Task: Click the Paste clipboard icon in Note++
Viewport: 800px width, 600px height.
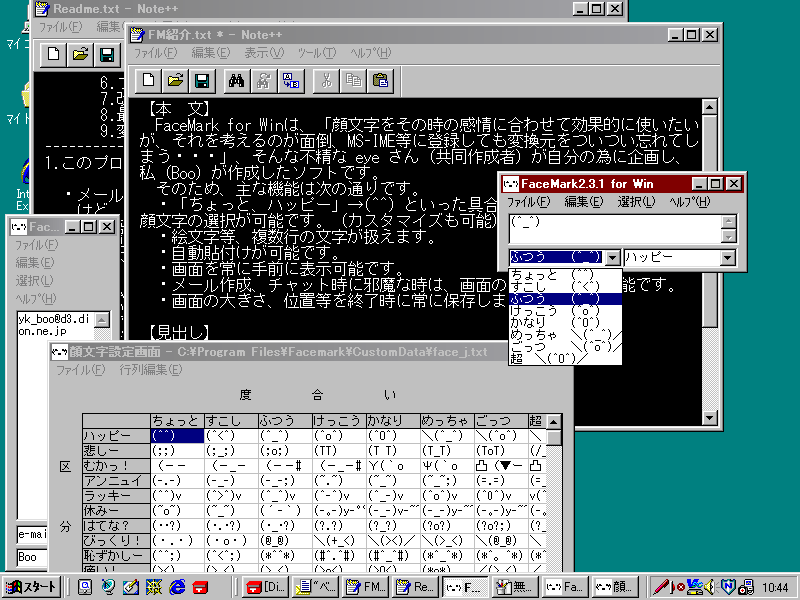Action: click(x=381, y=81)
